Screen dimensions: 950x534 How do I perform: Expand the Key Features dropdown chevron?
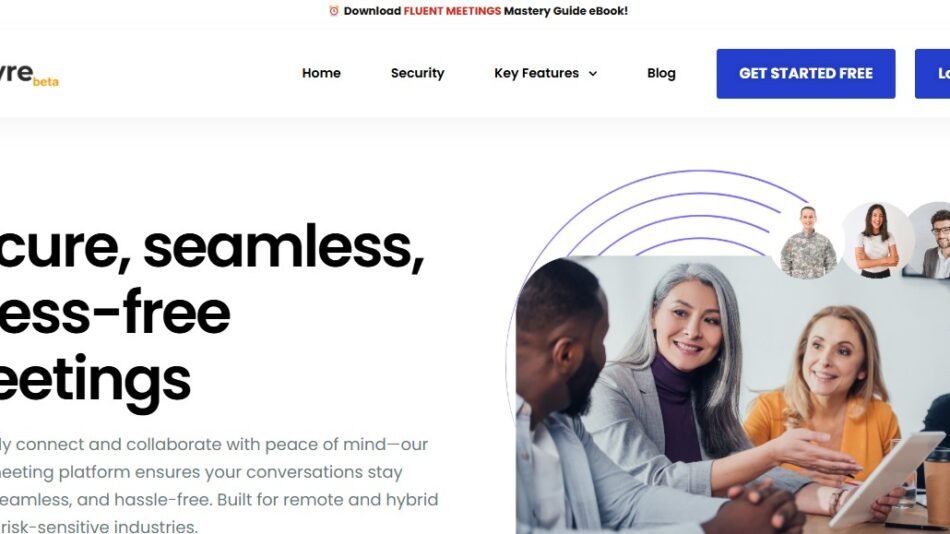tap(593, 73)
